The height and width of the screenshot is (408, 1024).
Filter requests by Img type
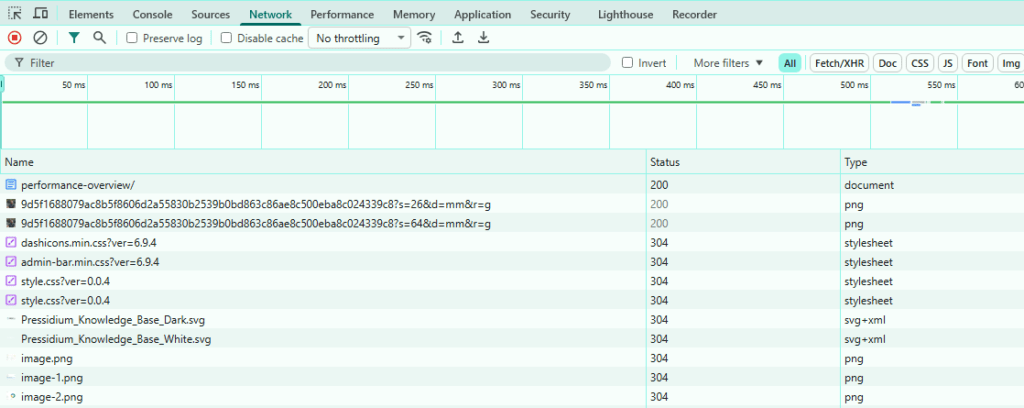click(1011, 63)
